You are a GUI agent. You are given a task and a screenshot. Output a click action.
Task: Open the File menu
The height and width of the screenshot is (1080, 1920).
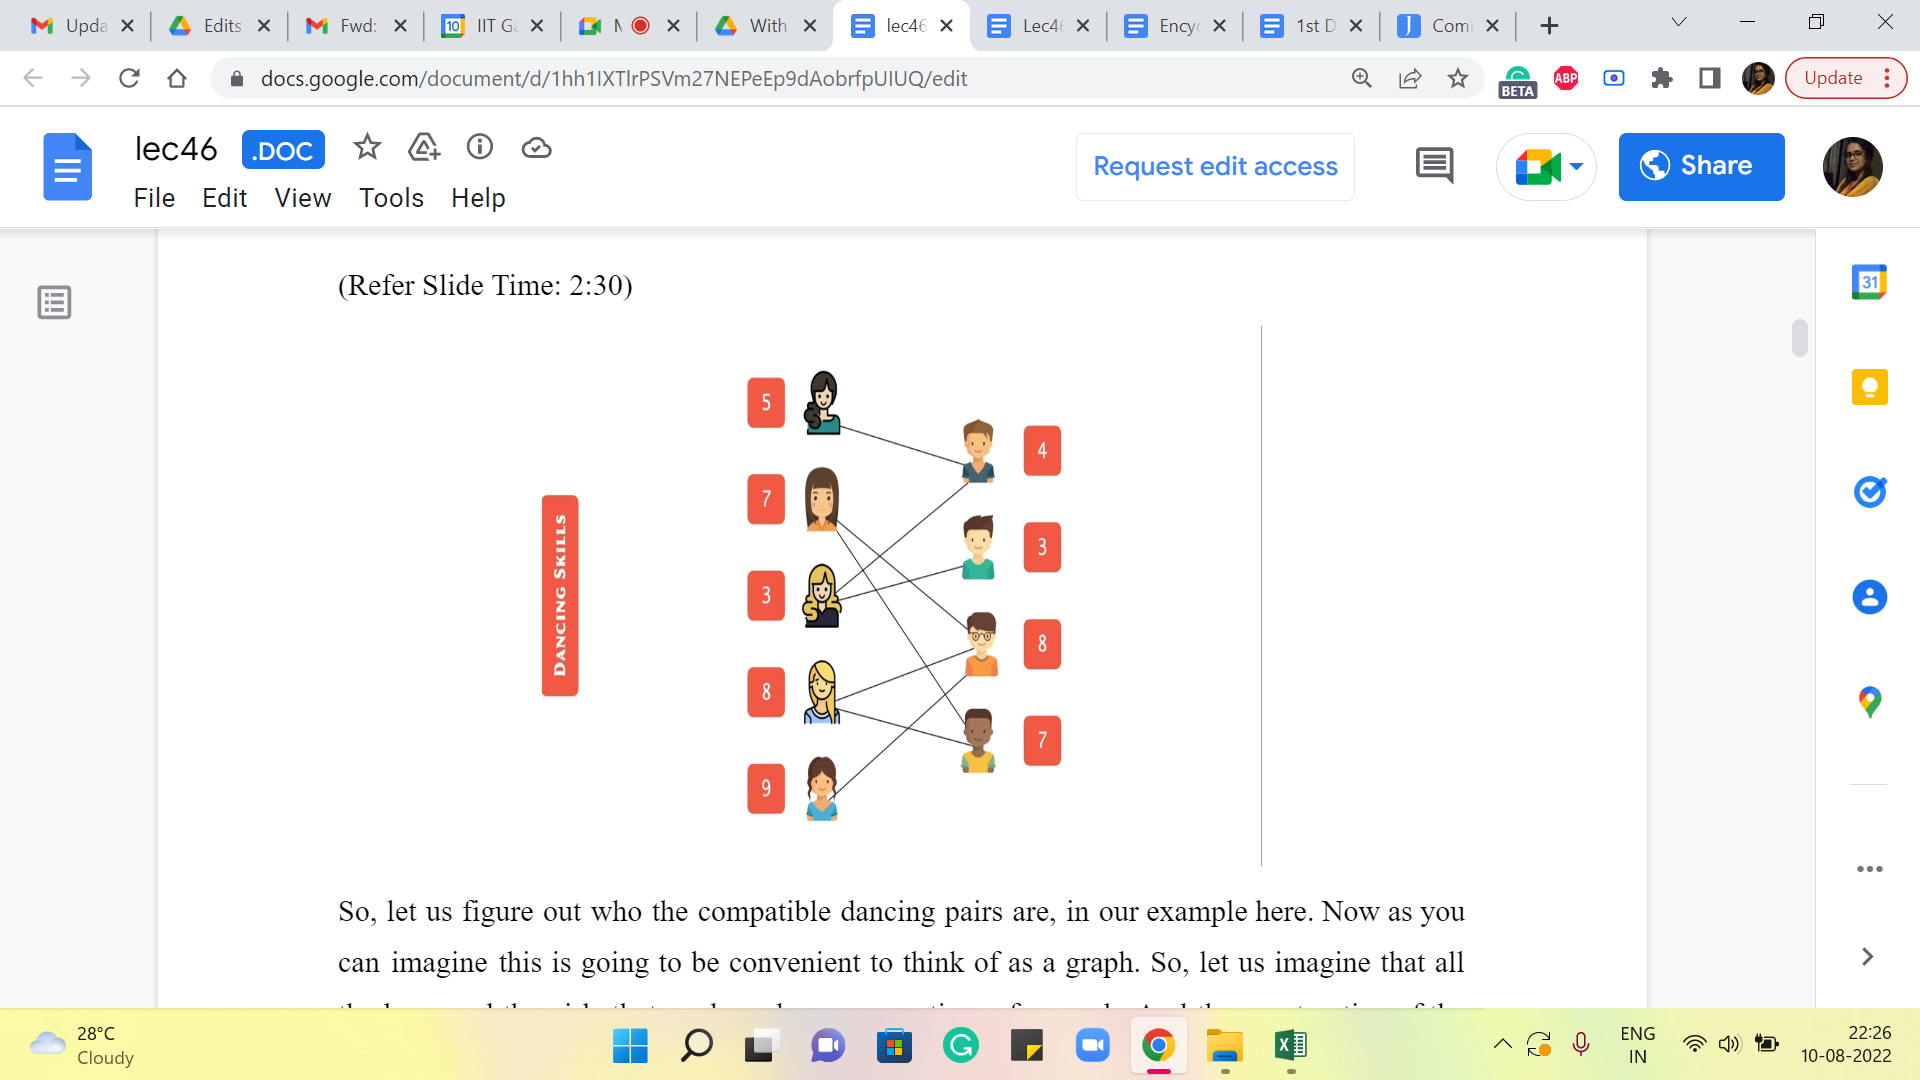click(x=154, y=198)
